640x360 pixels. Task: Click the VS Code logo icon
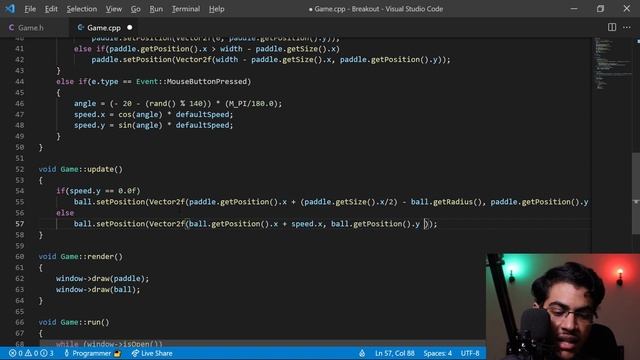click(x=10, y=9)
